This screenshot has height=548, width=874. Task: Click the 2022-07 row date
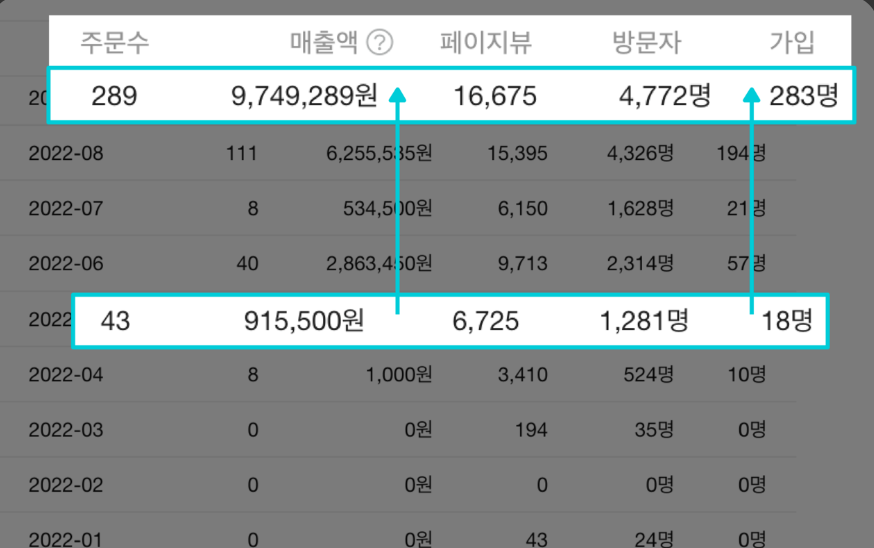point(66,208)
